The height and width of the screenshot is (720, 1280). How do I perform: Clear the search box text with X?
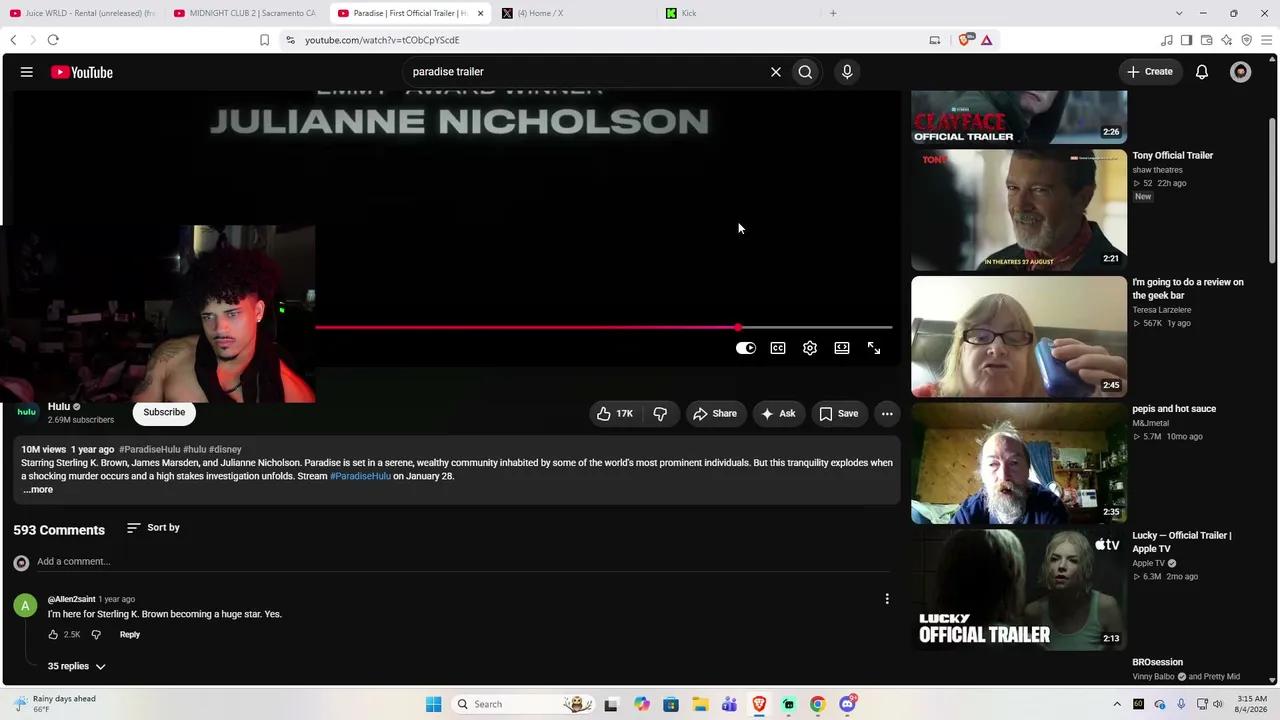[775, 72]
